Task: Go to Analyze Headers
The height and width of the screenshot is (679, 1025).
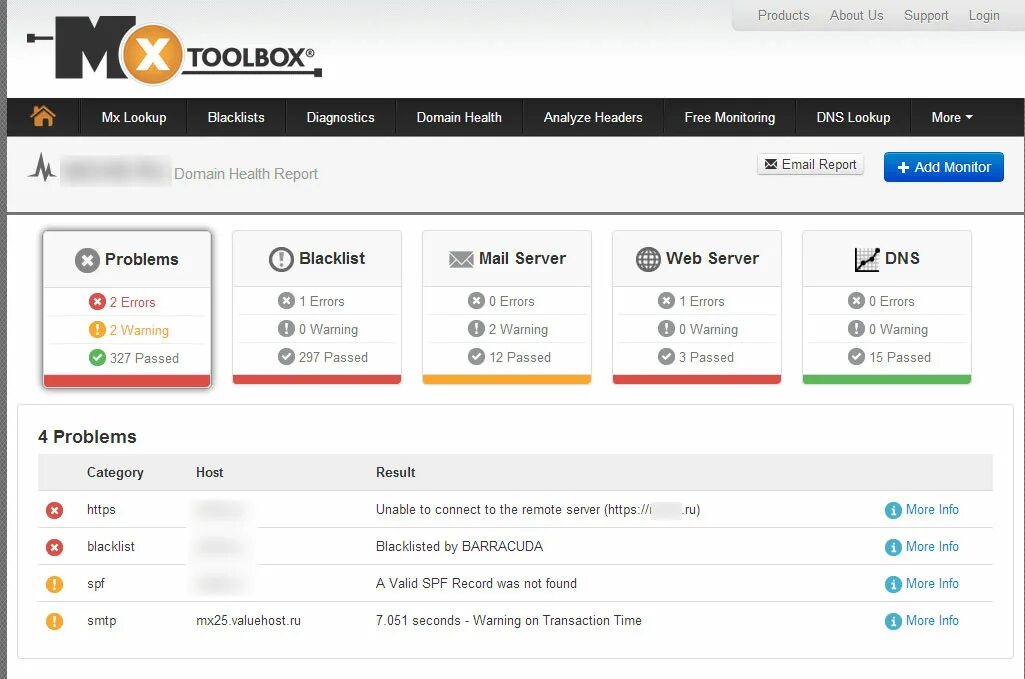Action: 593,117
